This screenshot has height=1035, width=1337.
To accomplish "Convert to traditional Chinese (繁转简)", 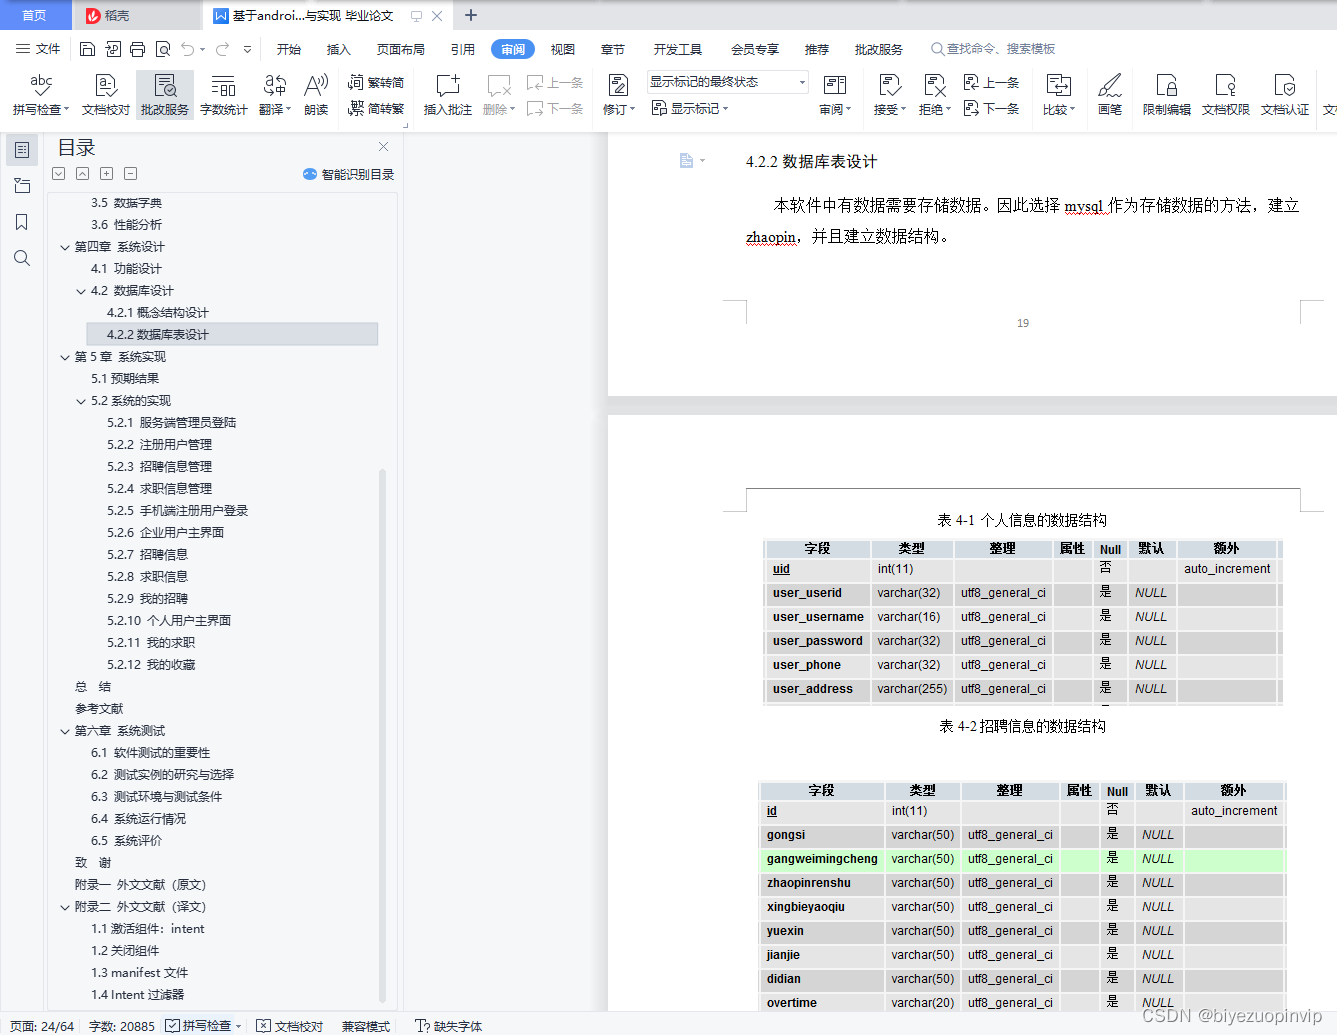I will [x=376, y=83].
